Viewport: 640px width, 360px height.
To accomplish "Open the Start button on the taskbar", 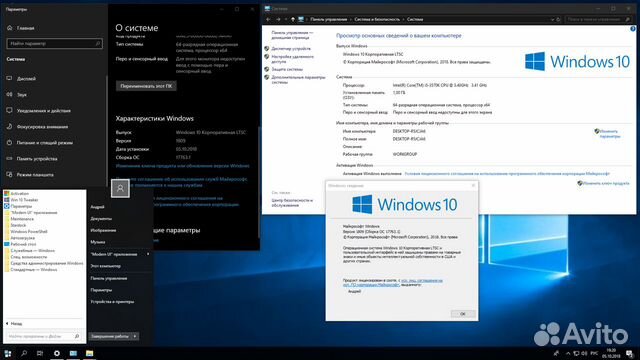I will coord(8,353).
